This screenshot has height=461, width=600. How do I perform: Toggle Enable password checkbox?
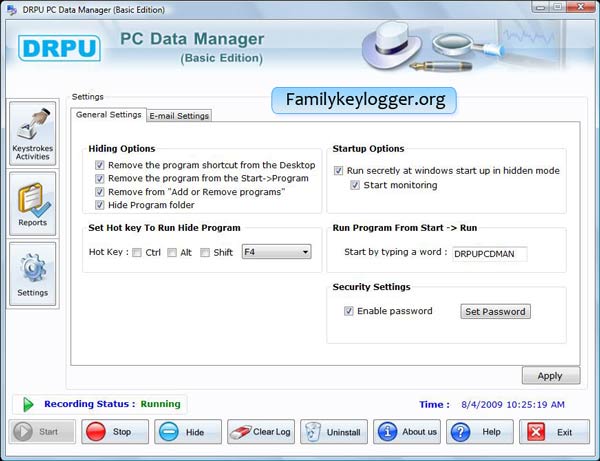349,311
